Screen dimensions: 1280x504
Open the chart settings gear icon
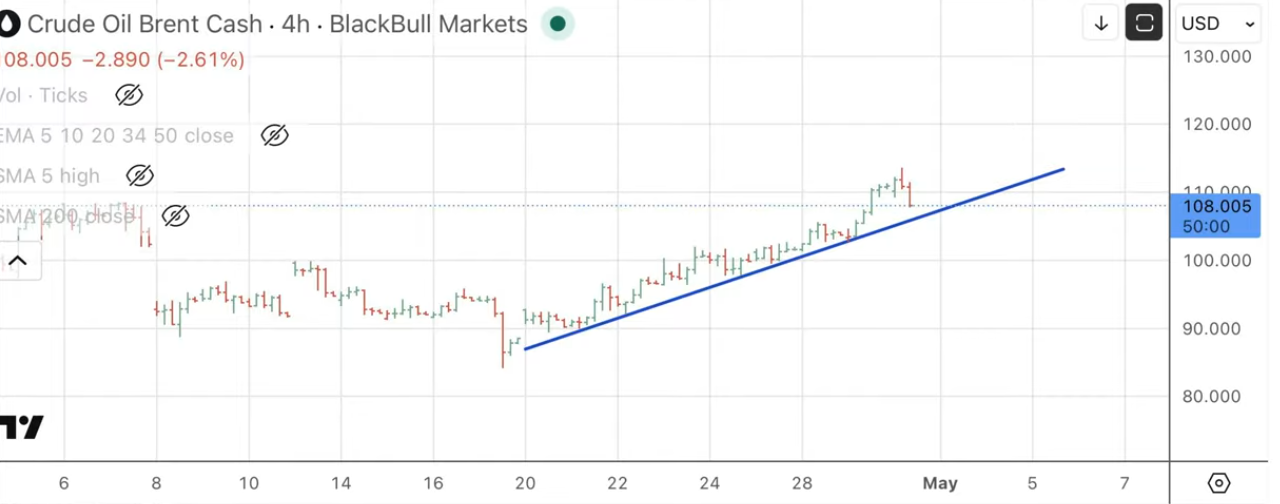tap(1219, 484)
